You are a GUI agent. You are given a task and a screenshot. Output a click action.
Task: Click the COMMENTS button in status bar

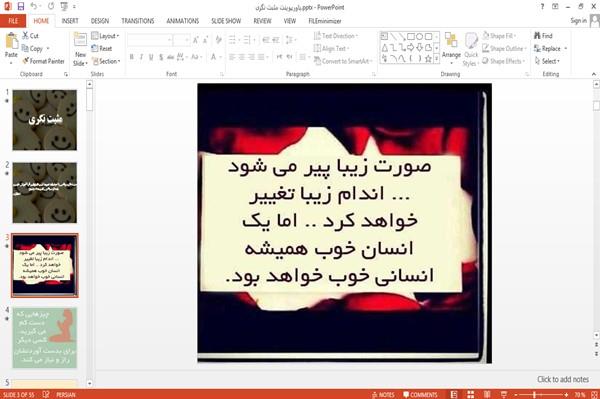coord(420,394)
